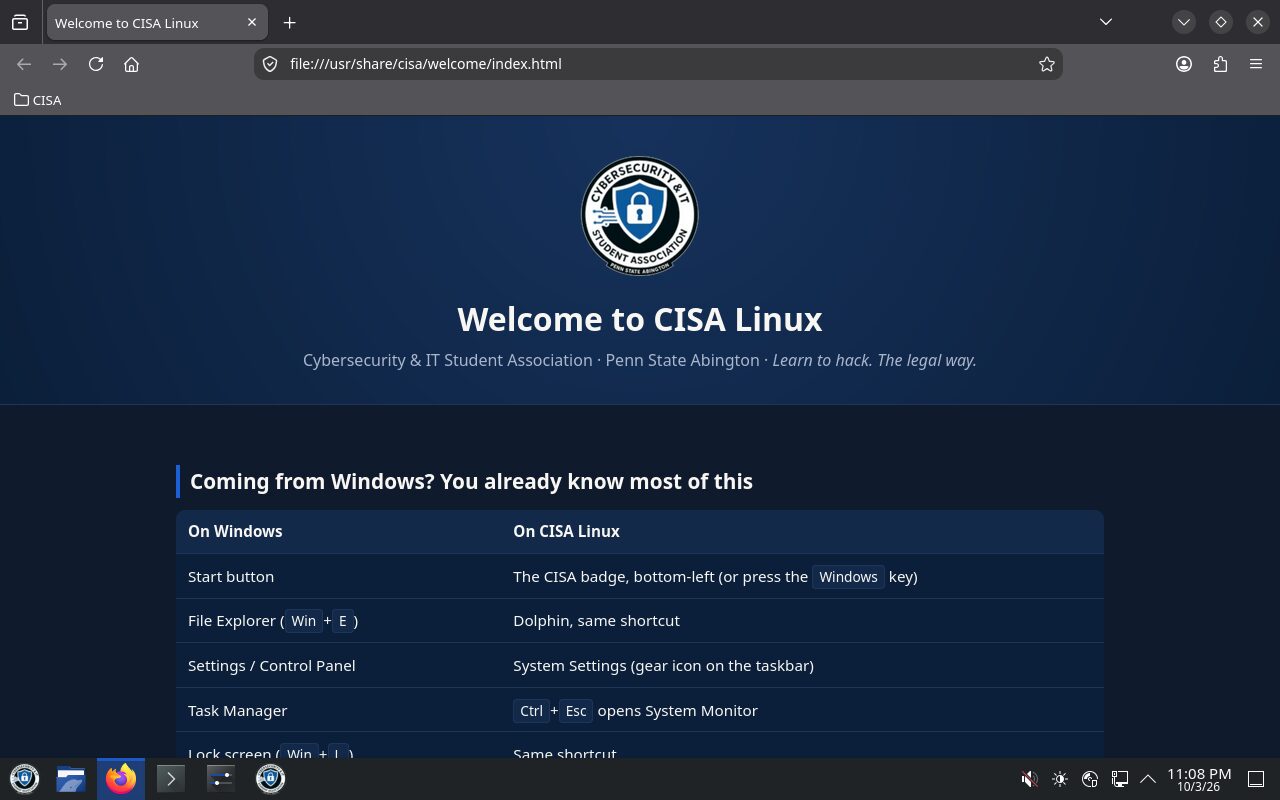Image resolution: width=1280 pixels, height=800 pixels.
Task: Click the forward navigation arrow
Action: (x=60, y=64)
